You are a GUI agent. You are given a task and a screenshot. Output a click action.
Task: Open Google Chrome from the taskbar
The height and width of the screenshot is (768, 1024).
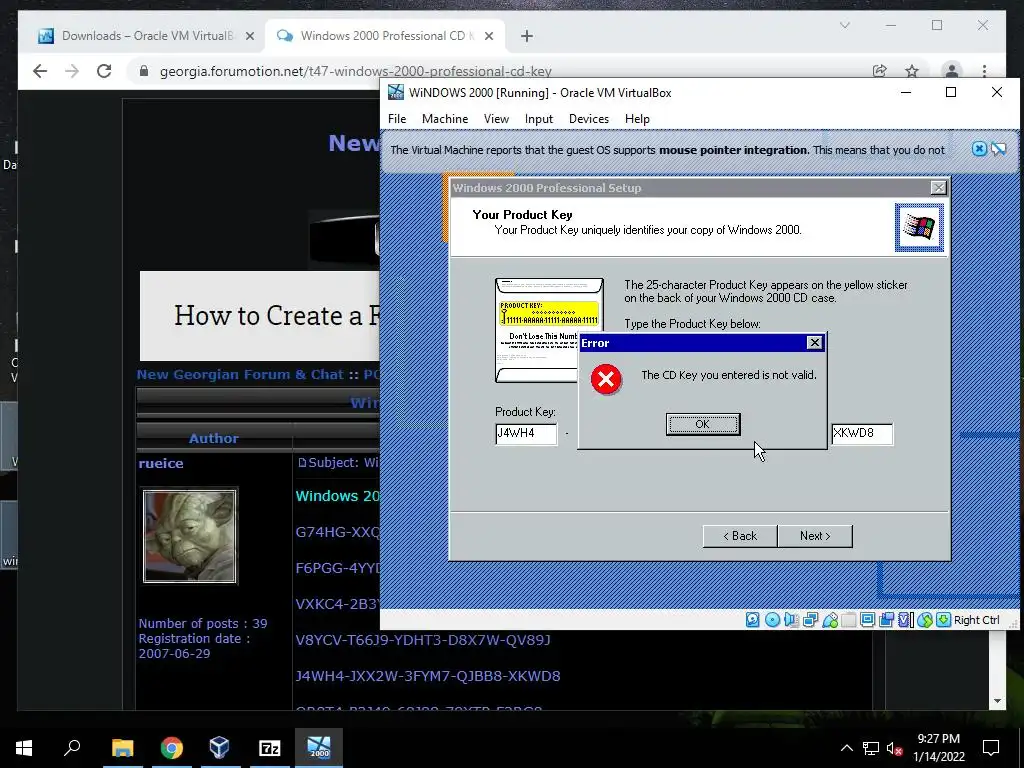[x=171, y=748]
